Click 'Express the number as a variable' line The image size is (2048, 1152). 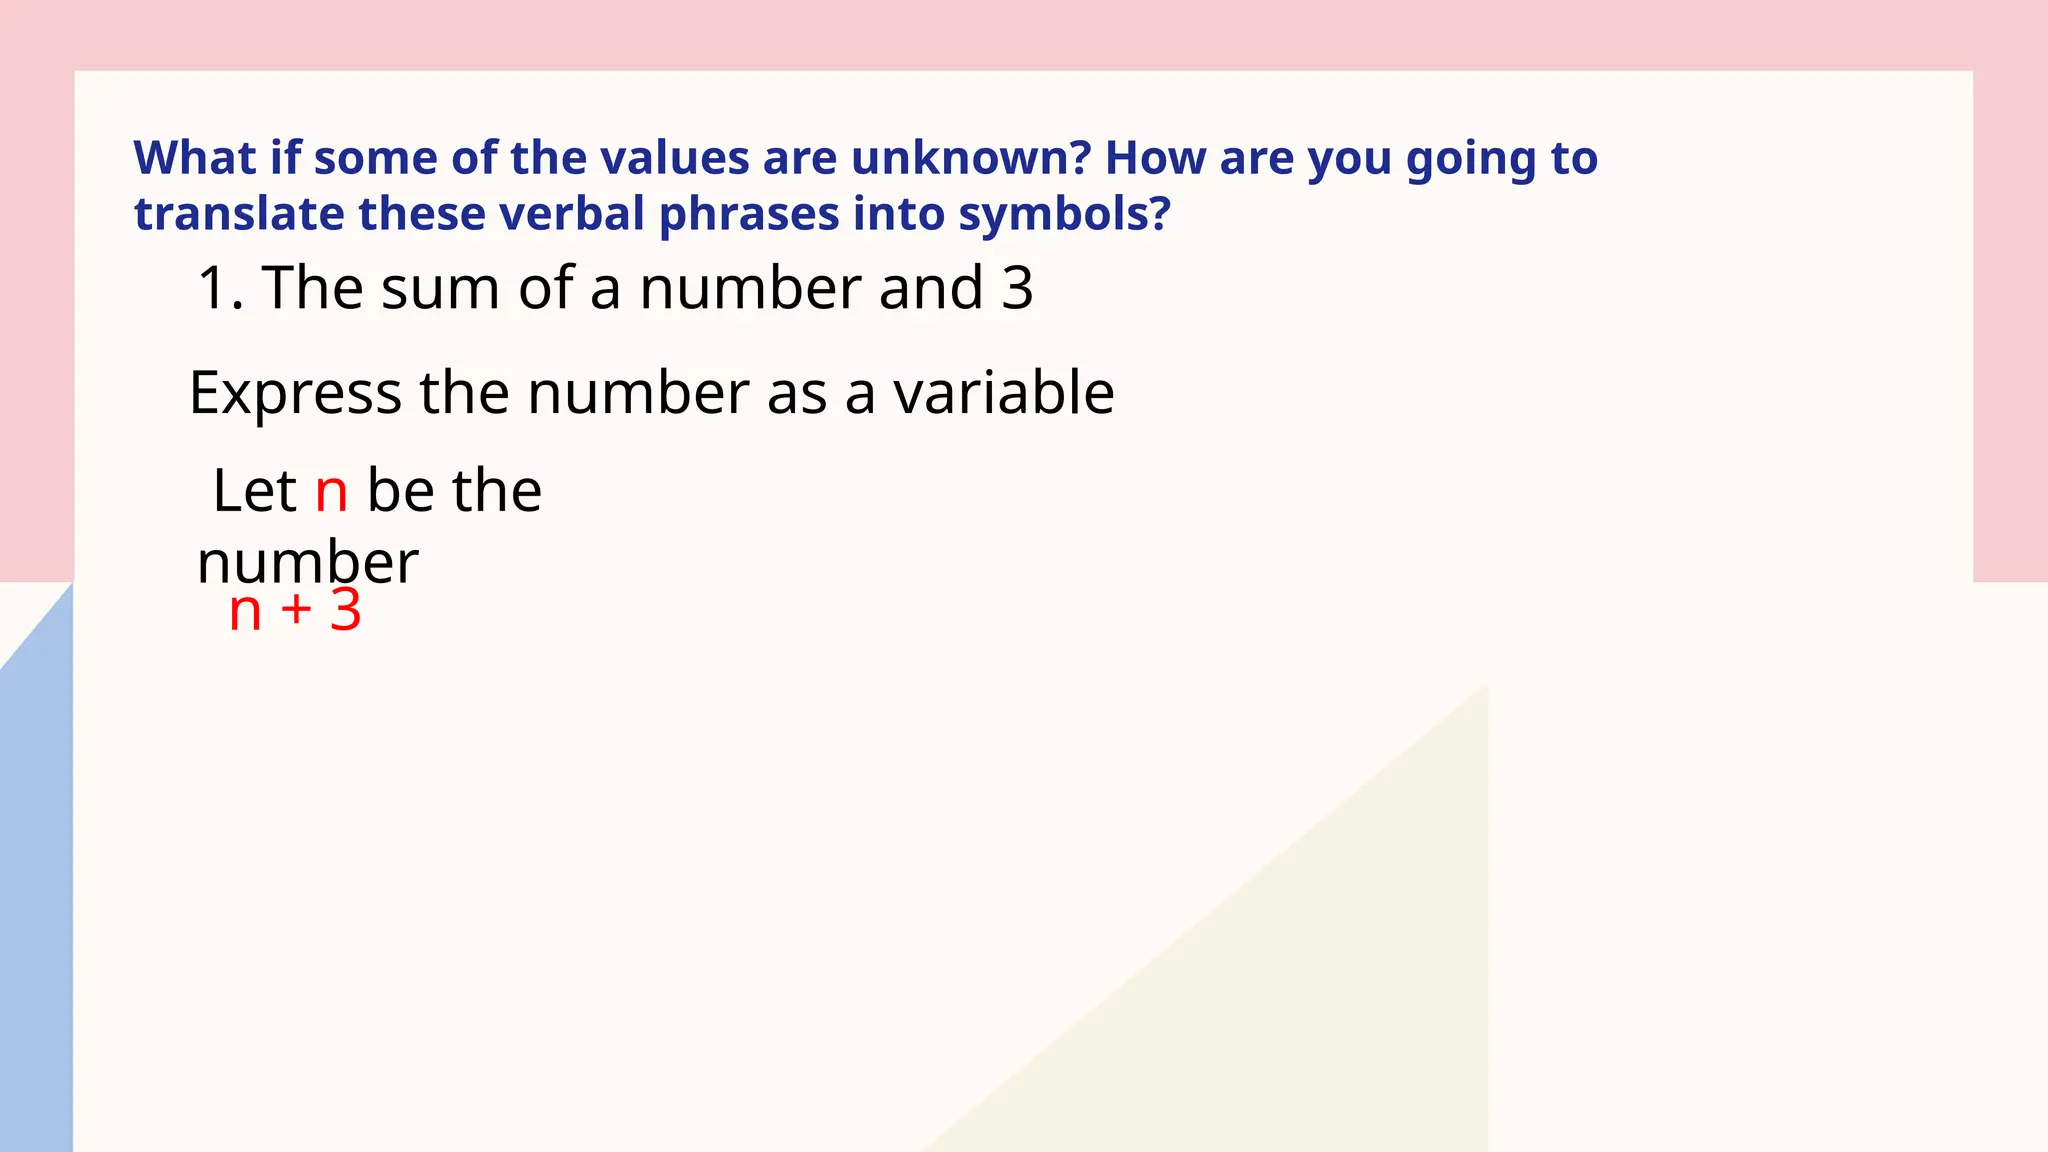click(x=651, y=392)
